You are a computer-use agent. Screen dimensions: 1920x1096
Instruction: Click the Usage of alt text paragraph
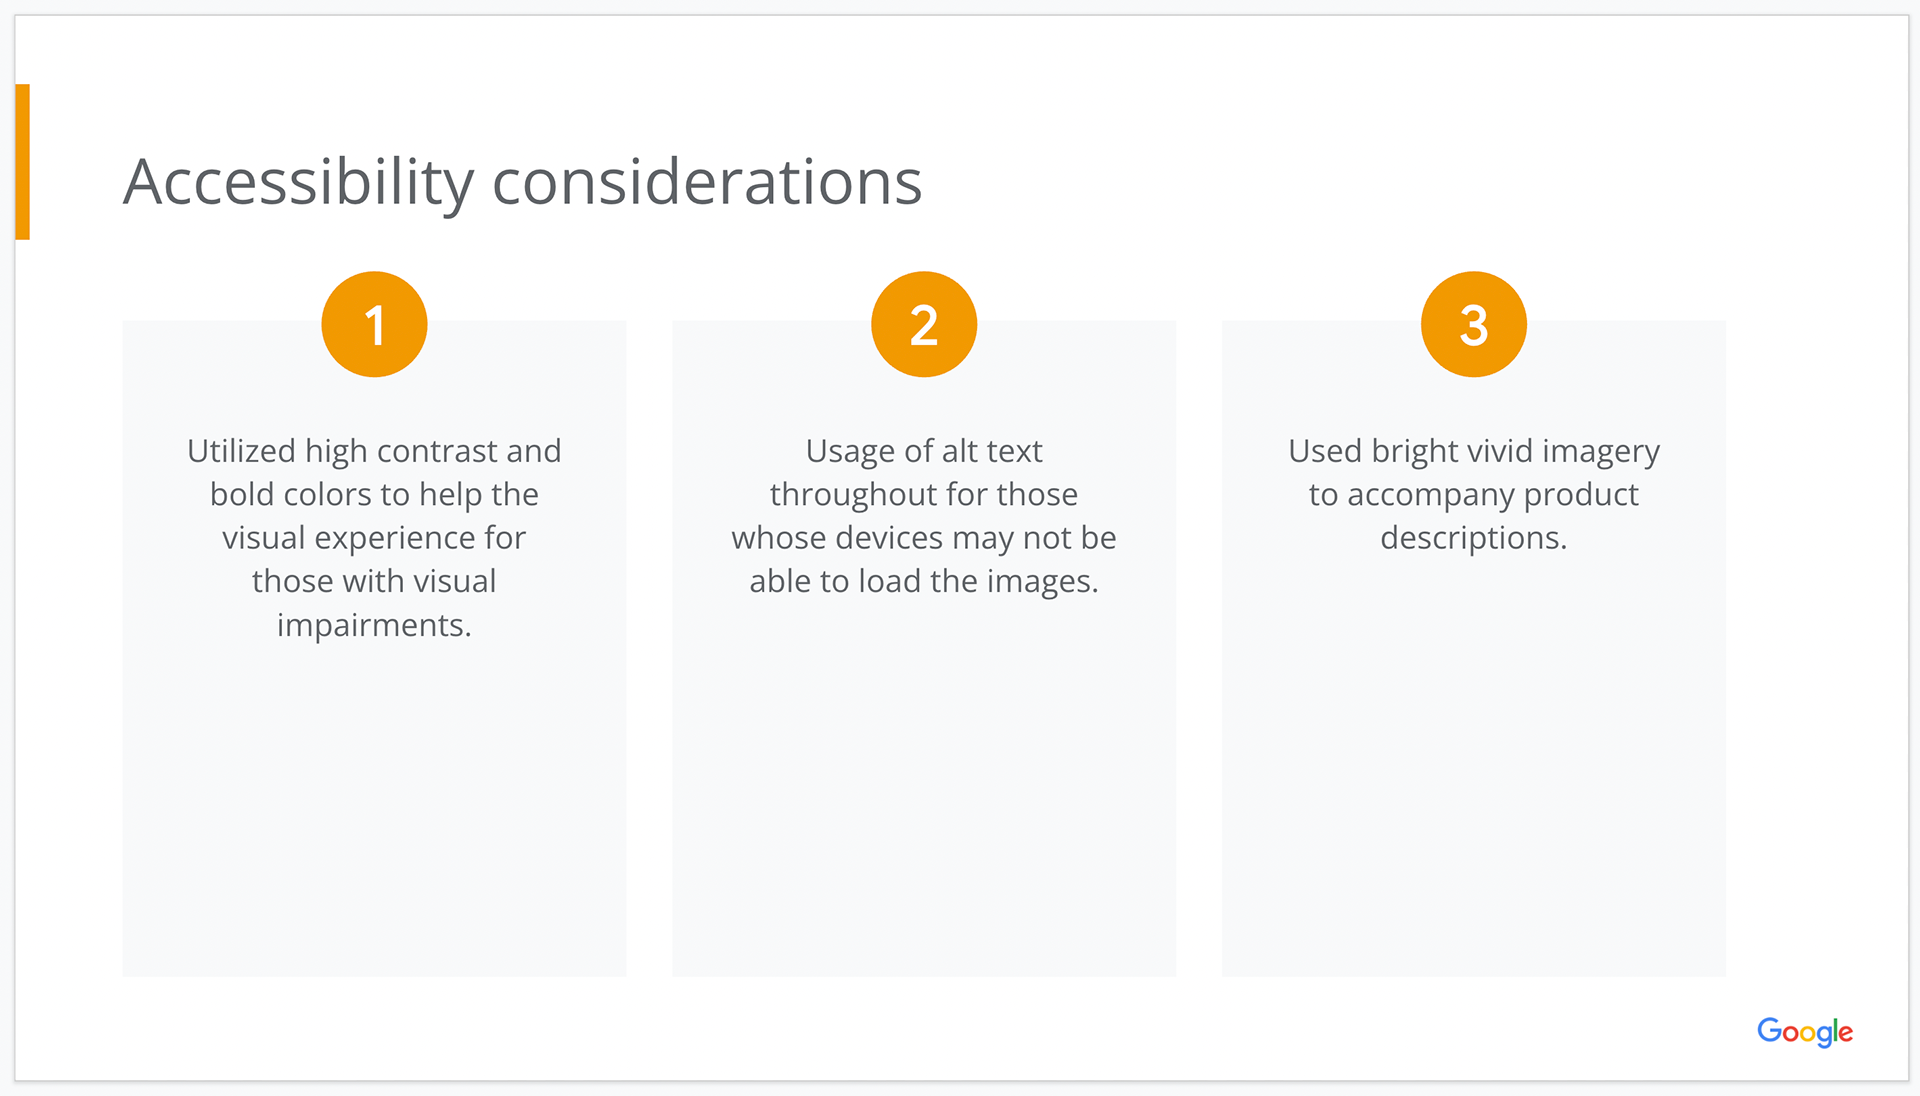tap(924, 516)
